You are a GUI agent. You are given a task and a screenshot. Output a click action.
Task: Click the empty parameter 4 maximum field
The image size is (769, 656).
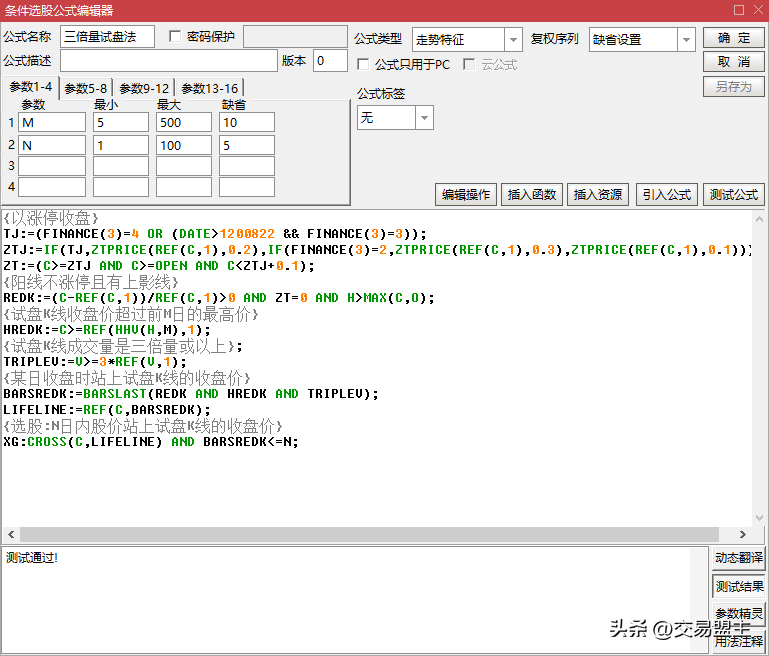pos(184,187)
